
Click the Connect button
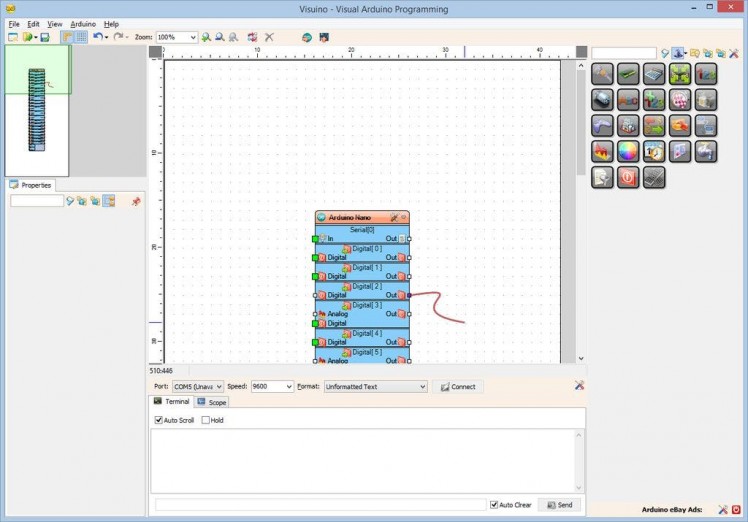pyautogui.click(x=457, y=386)
